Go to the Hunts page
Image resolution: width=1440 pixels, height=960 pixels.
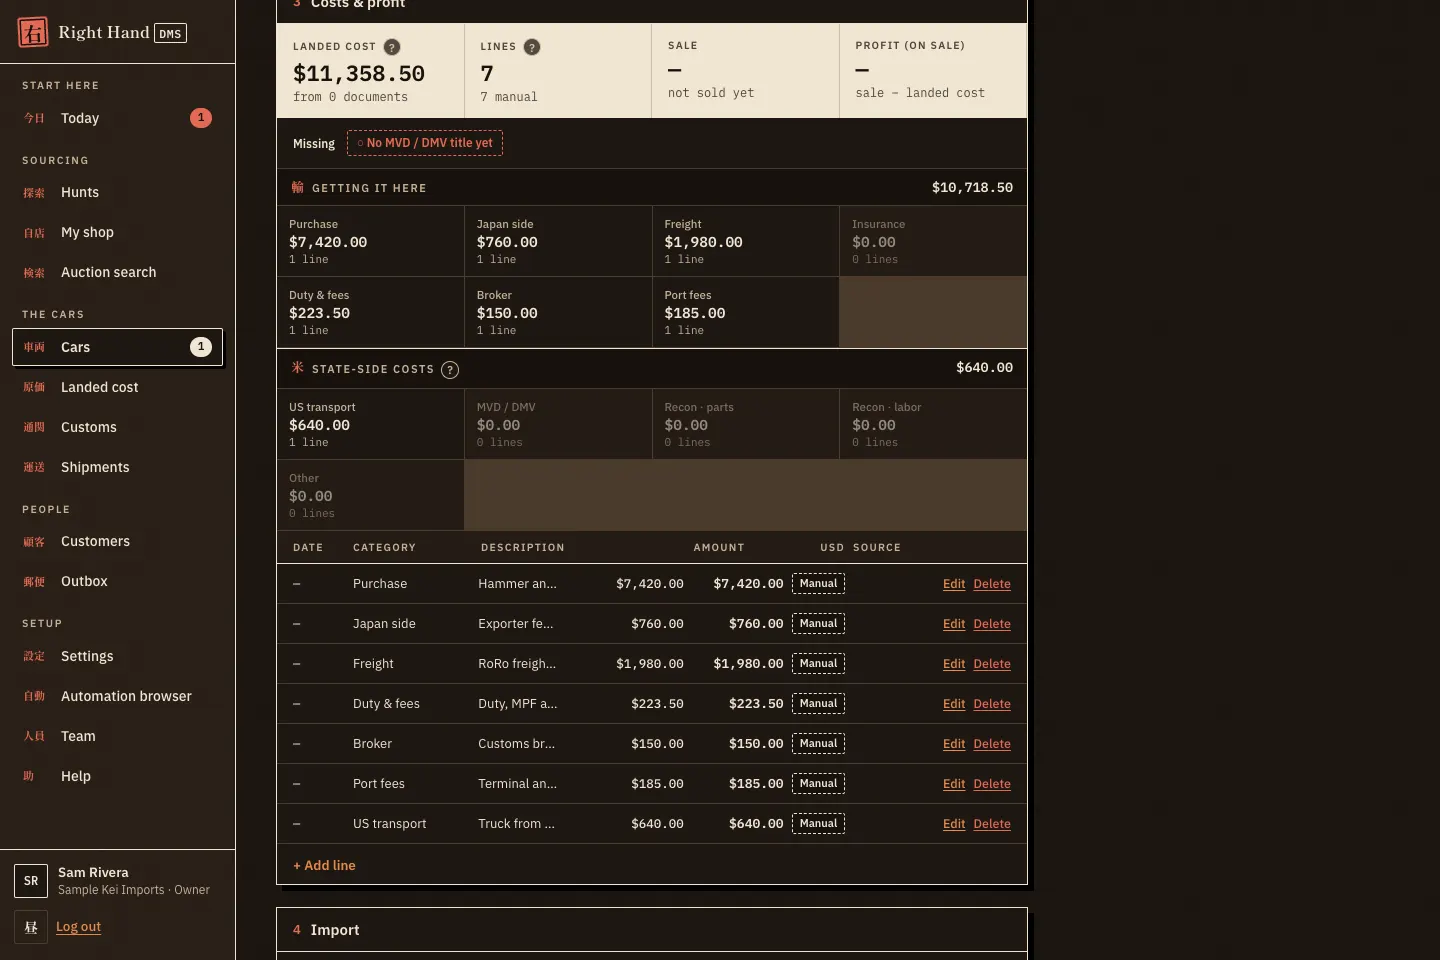(x=117, y=192)
